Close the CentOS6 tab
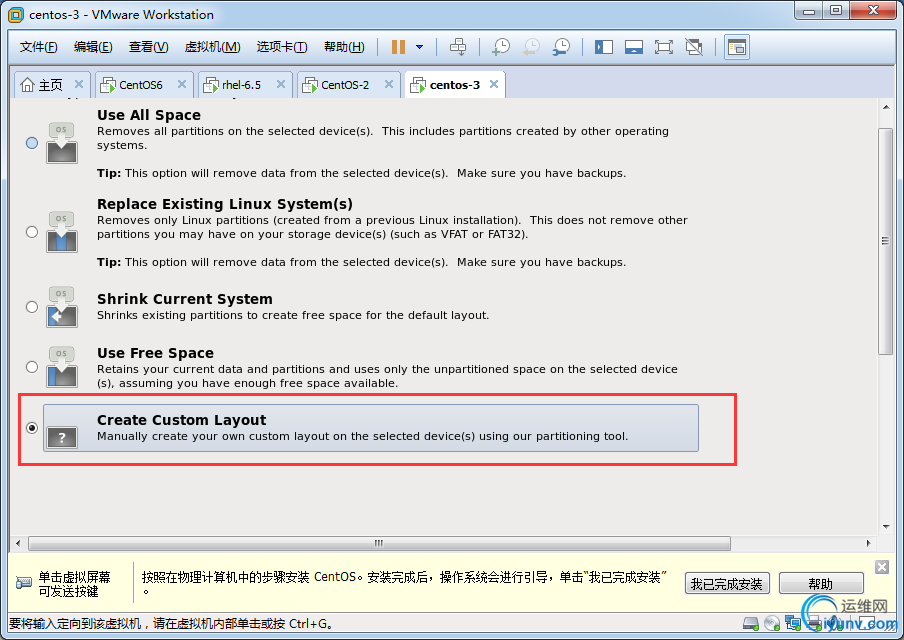Screen dimensions: 904x640 tap(182, 84)
